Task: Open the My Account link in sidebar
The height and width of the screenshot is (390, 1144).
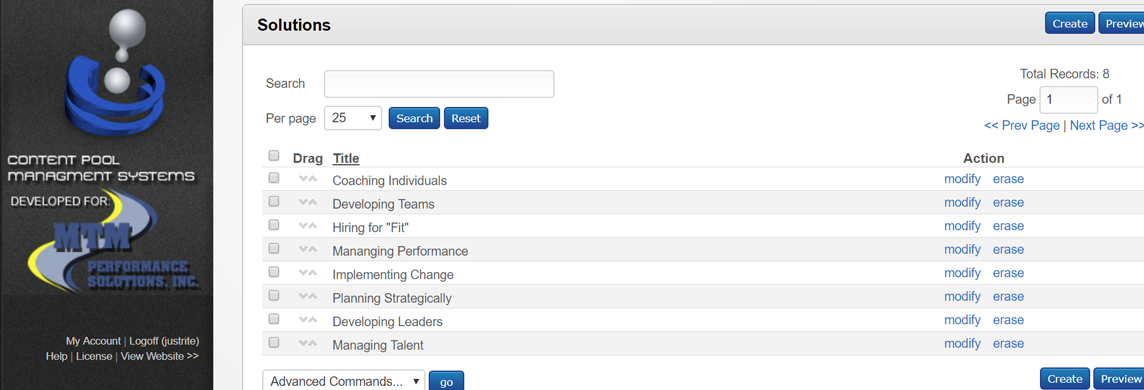Action: tap(93, 340)
